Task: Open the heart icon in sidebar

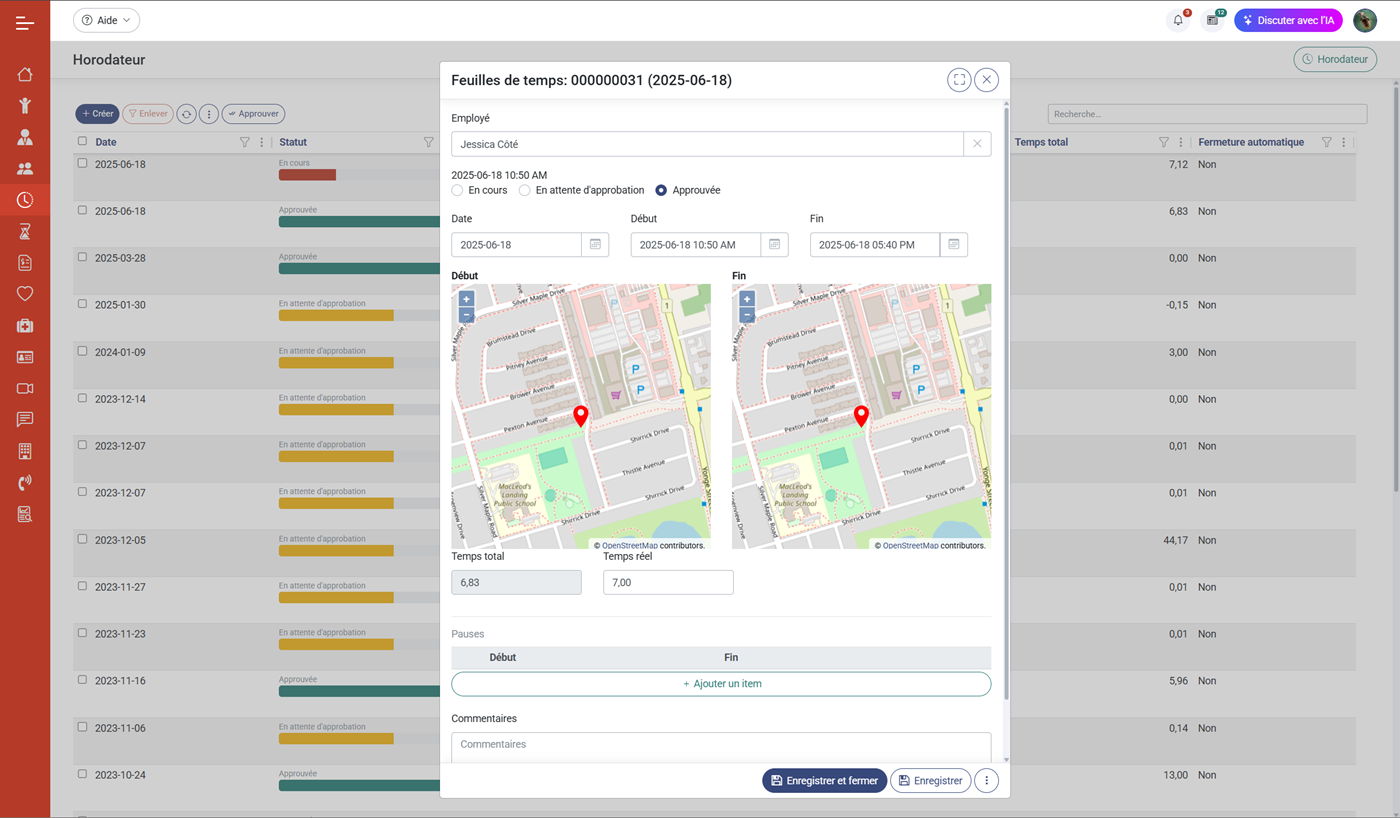Action: point(25,294)
